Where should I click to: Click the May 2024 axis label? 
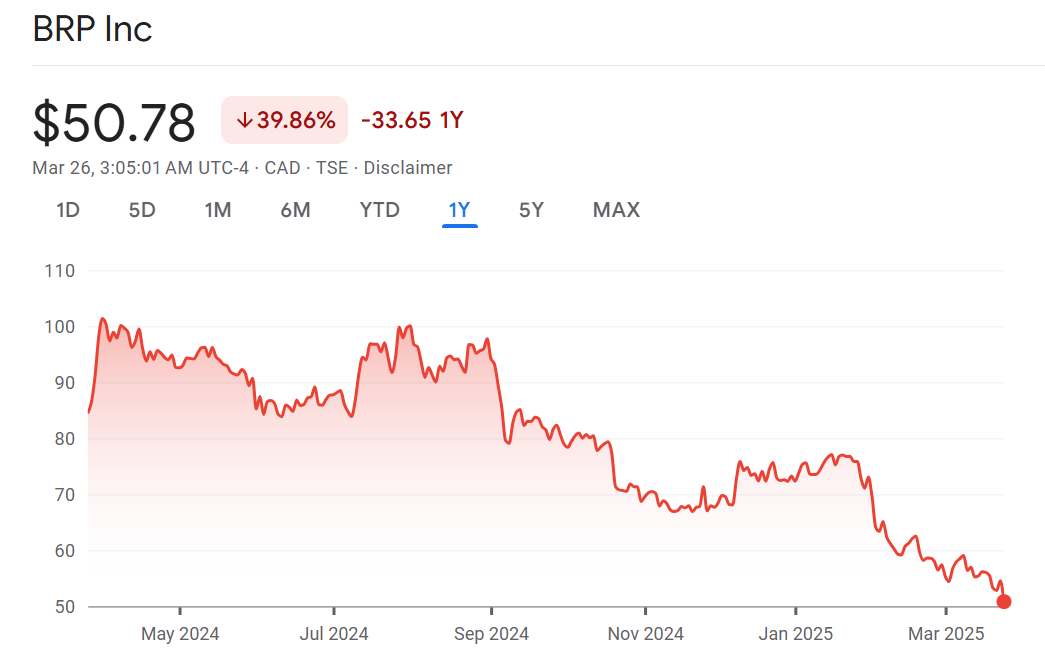click(180, 634)
